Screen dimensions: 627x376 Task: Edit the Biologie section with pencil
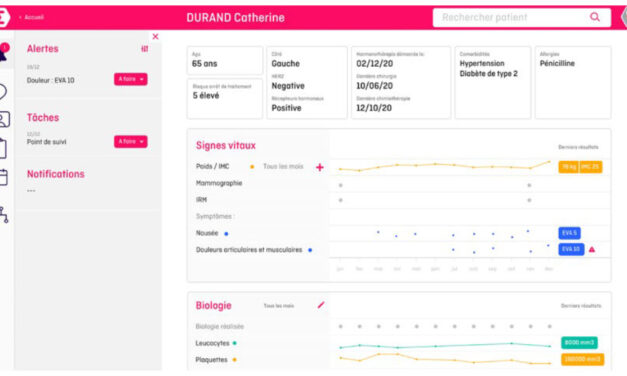321,305
